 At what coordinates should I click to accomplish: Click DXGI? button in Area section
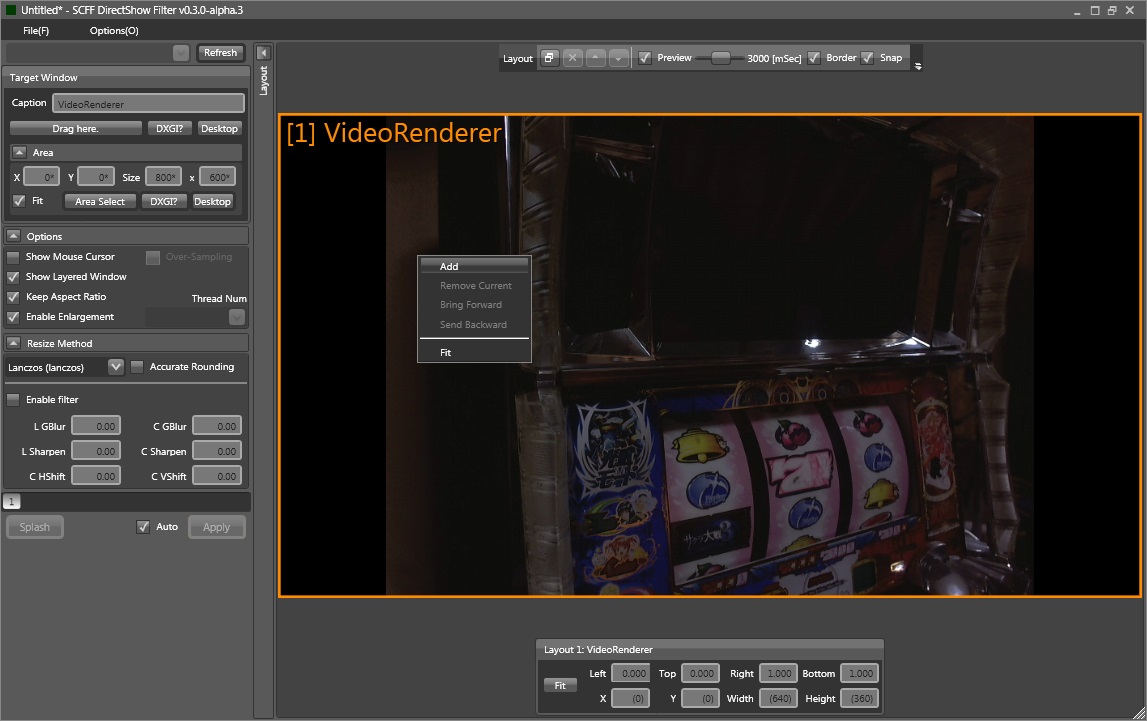tap(164, 202)
